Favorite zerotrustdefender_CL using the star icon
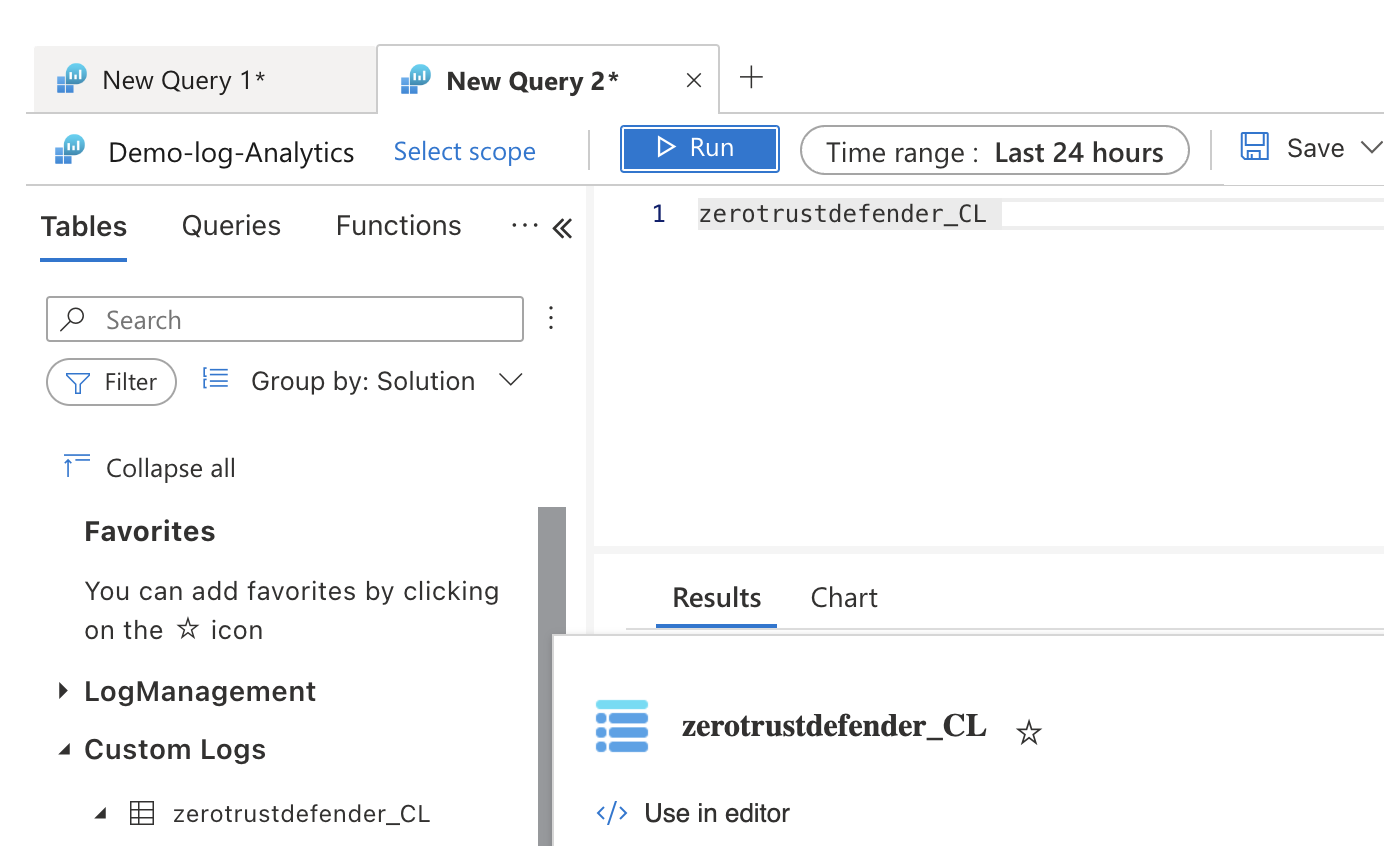The width and height of the screenshot is (1384, 846). pyautogui.click(x=1028, y=733)
